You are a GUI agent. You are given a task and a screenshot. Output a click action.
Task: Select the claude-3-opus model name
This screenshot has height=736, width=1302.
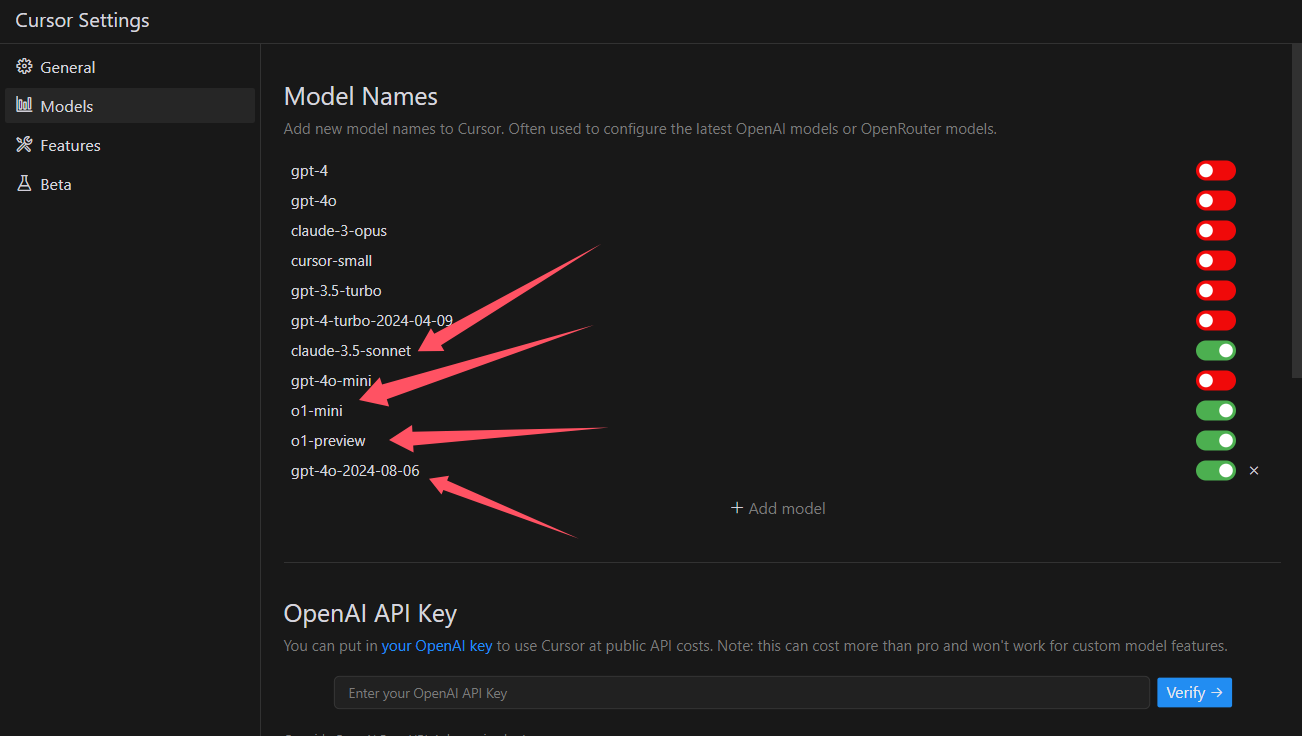[x=339, y=231]
